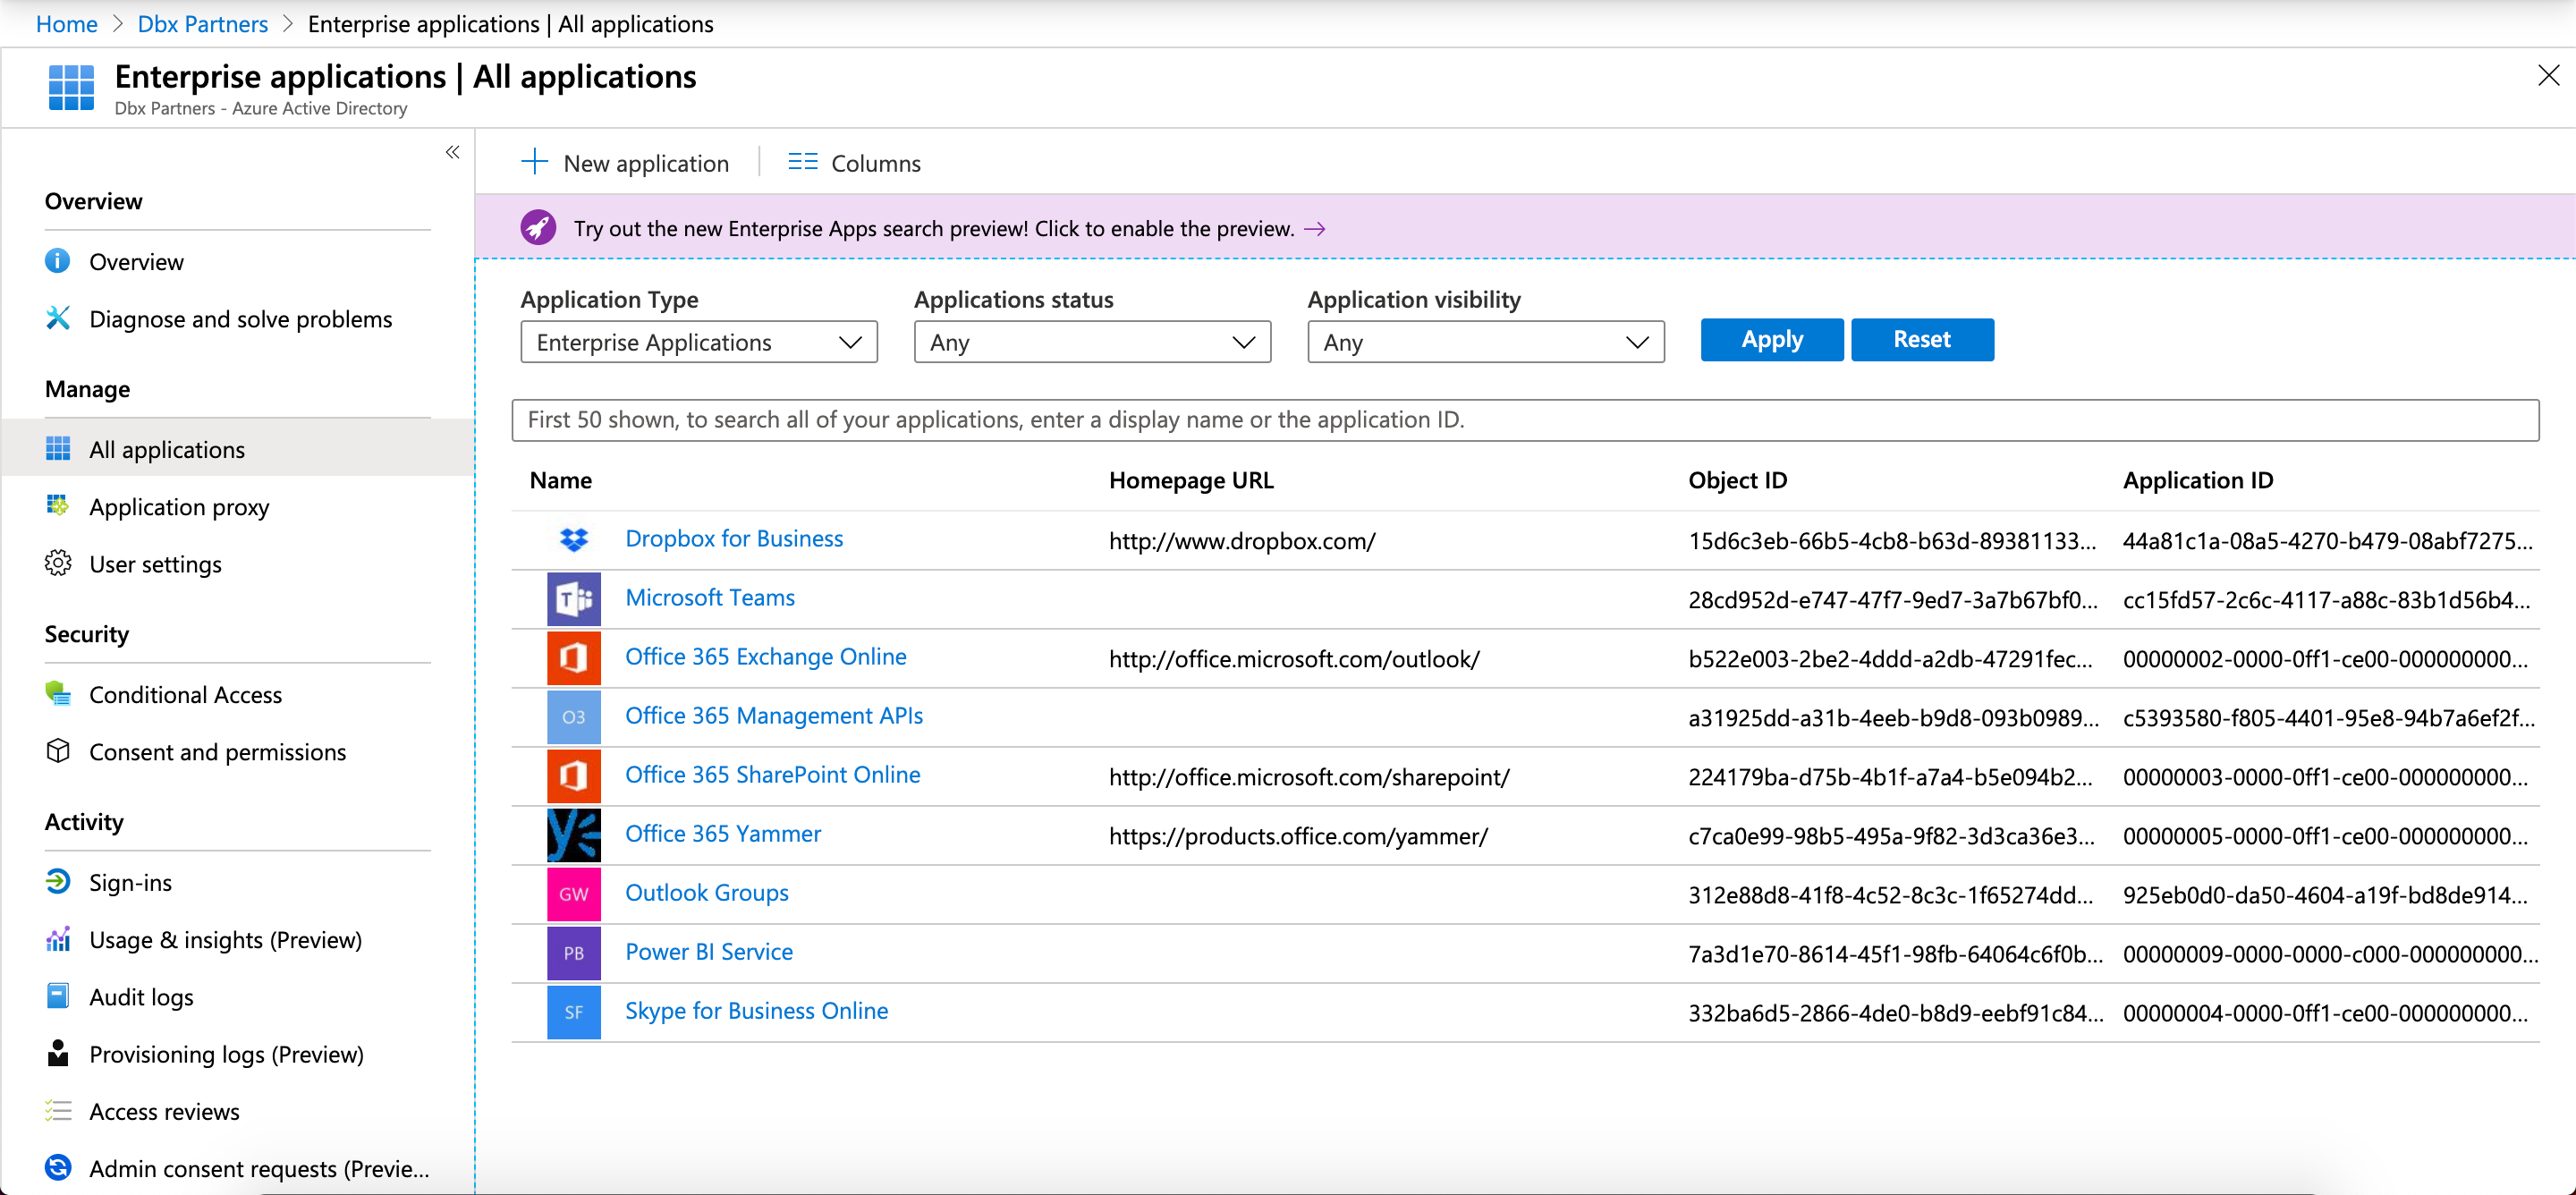Open the Application Type dropdown
Screen dimensions: 2576x1195
698,342
